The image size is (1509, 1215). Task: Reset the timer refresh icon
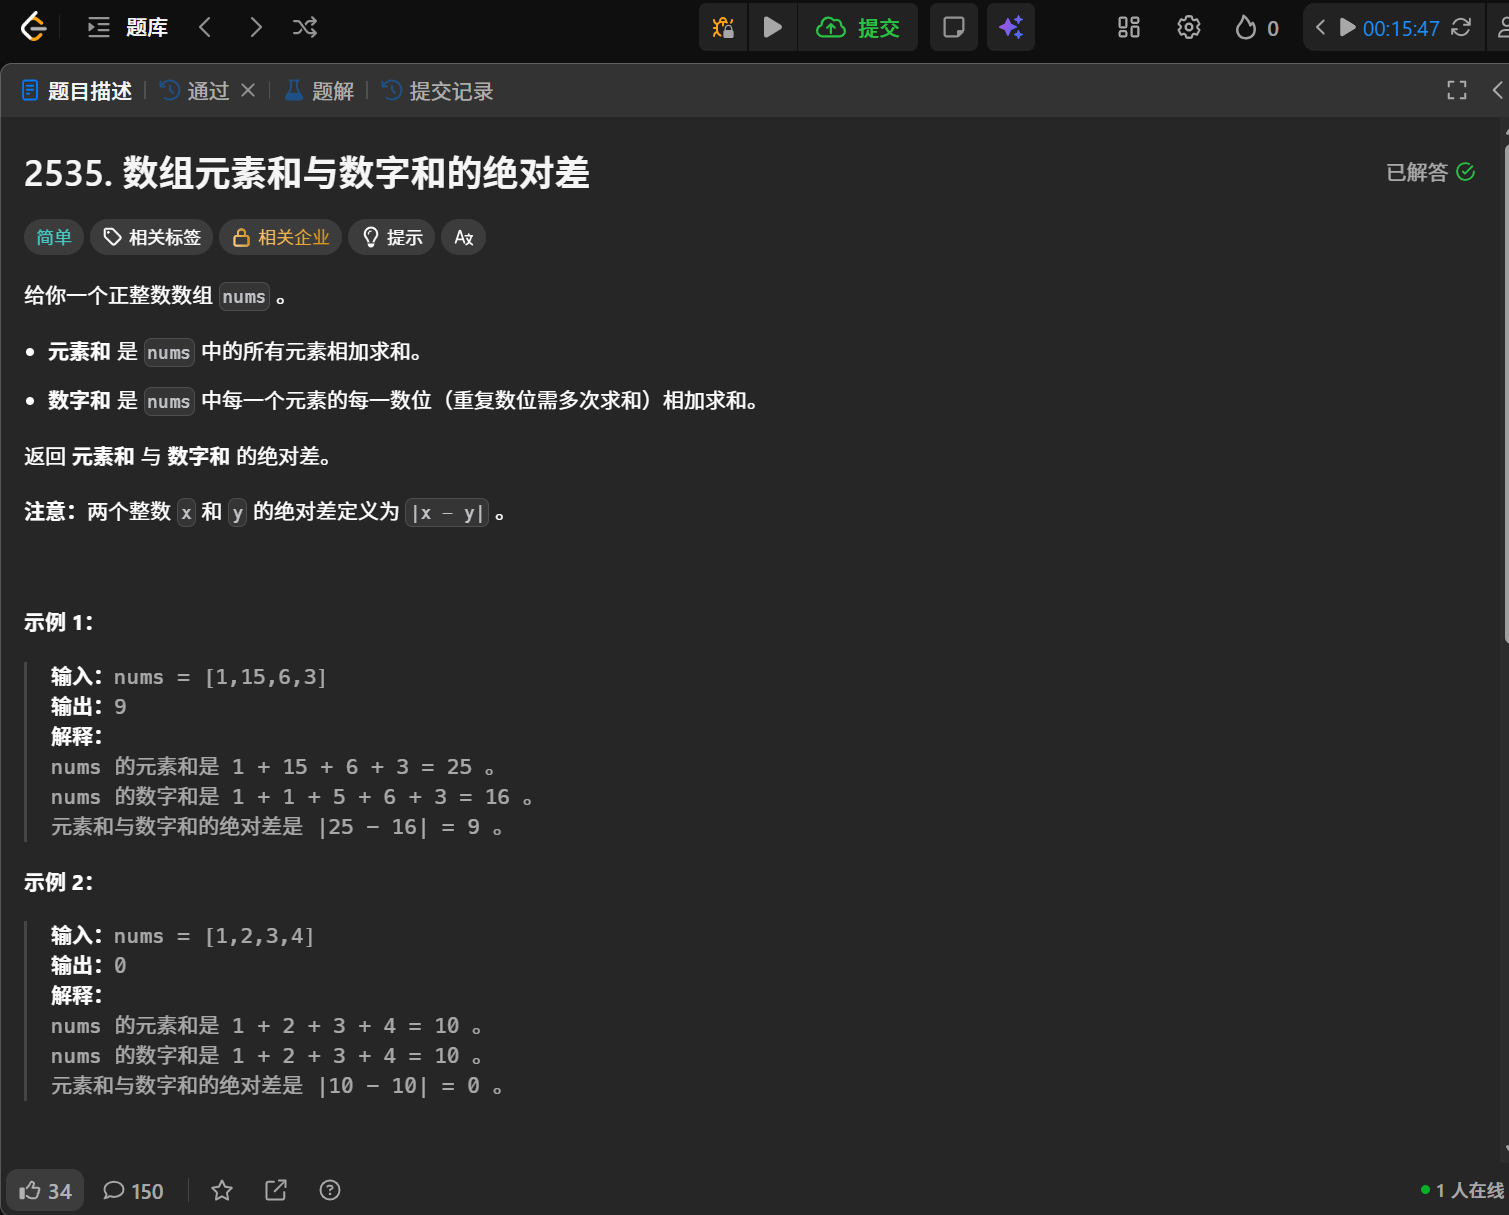pyautogui.click(x=1461, y=27)
